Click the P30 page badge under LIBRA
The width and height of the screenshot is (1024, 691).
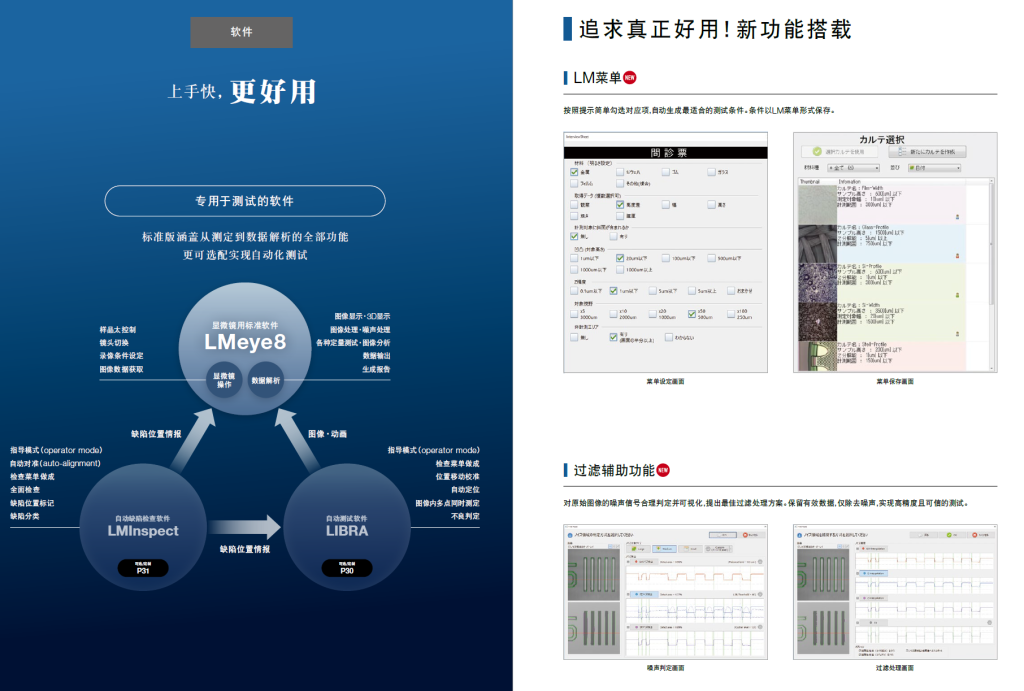[346, 569]
